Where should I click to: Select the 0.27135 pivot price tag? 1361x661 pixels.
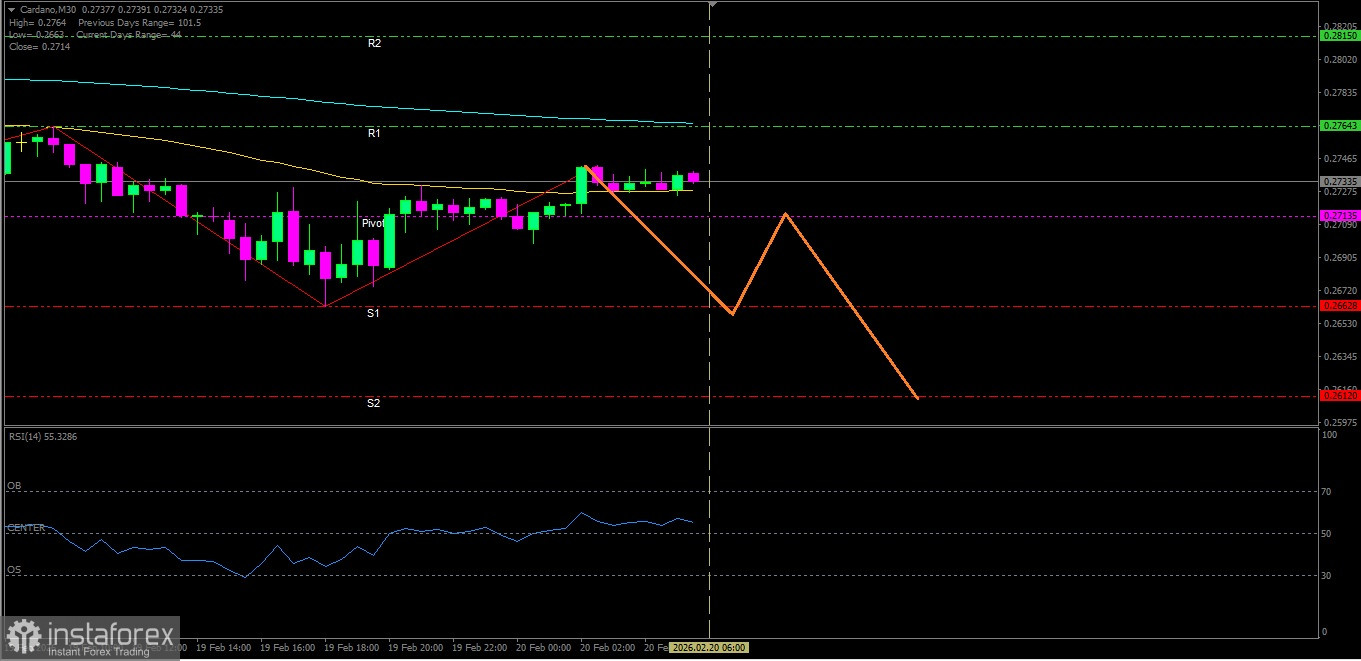(x=1340, y=216)
